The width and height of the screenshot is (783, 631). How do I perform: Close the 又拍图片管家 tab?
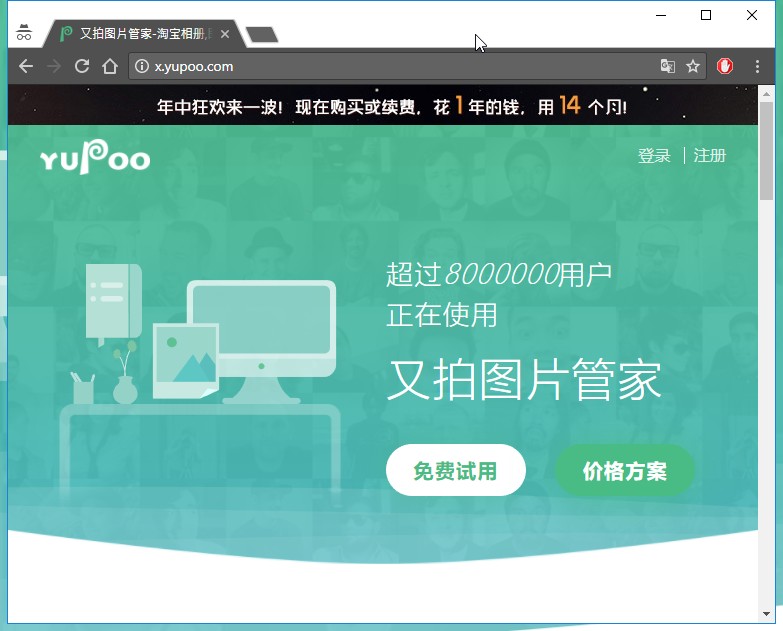[225, 34]
